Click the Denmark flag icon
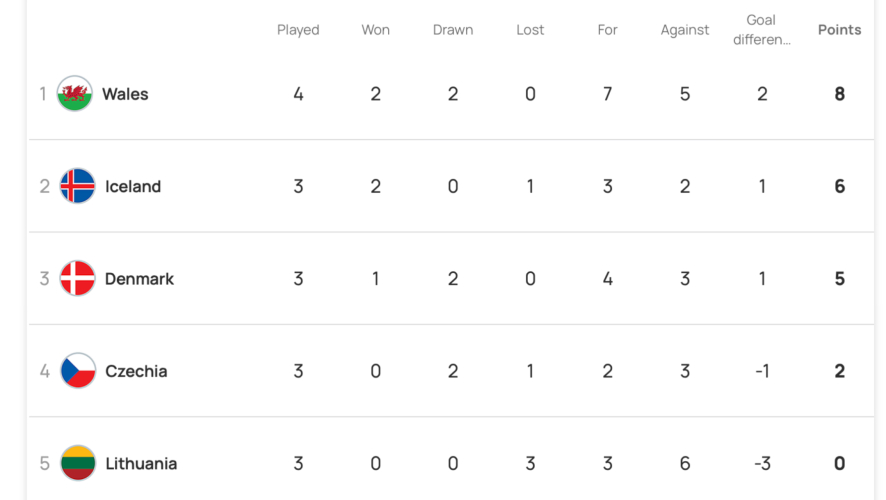Screen dimensions: 886x500 click(x=77, y=279)
